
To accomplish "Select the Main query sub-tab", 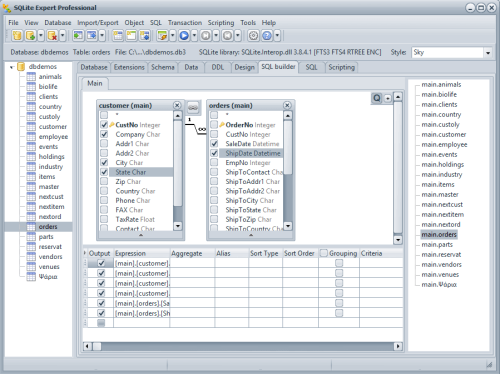I will coord(95,83).
